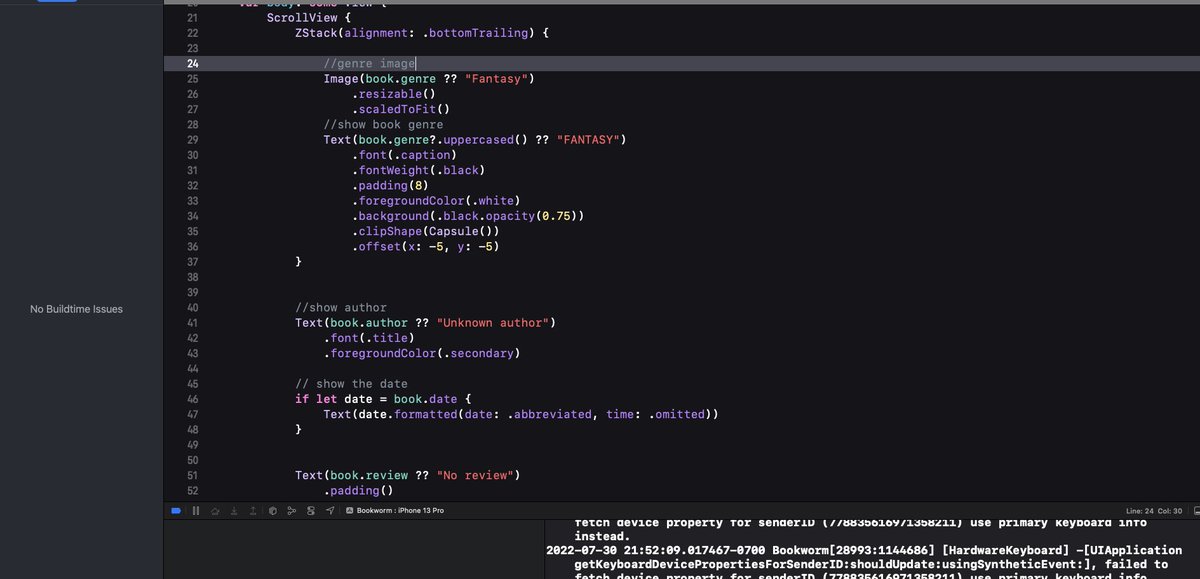
Task: Click the .clipShape(Capsule()) modifier
Action: (425, 231)
